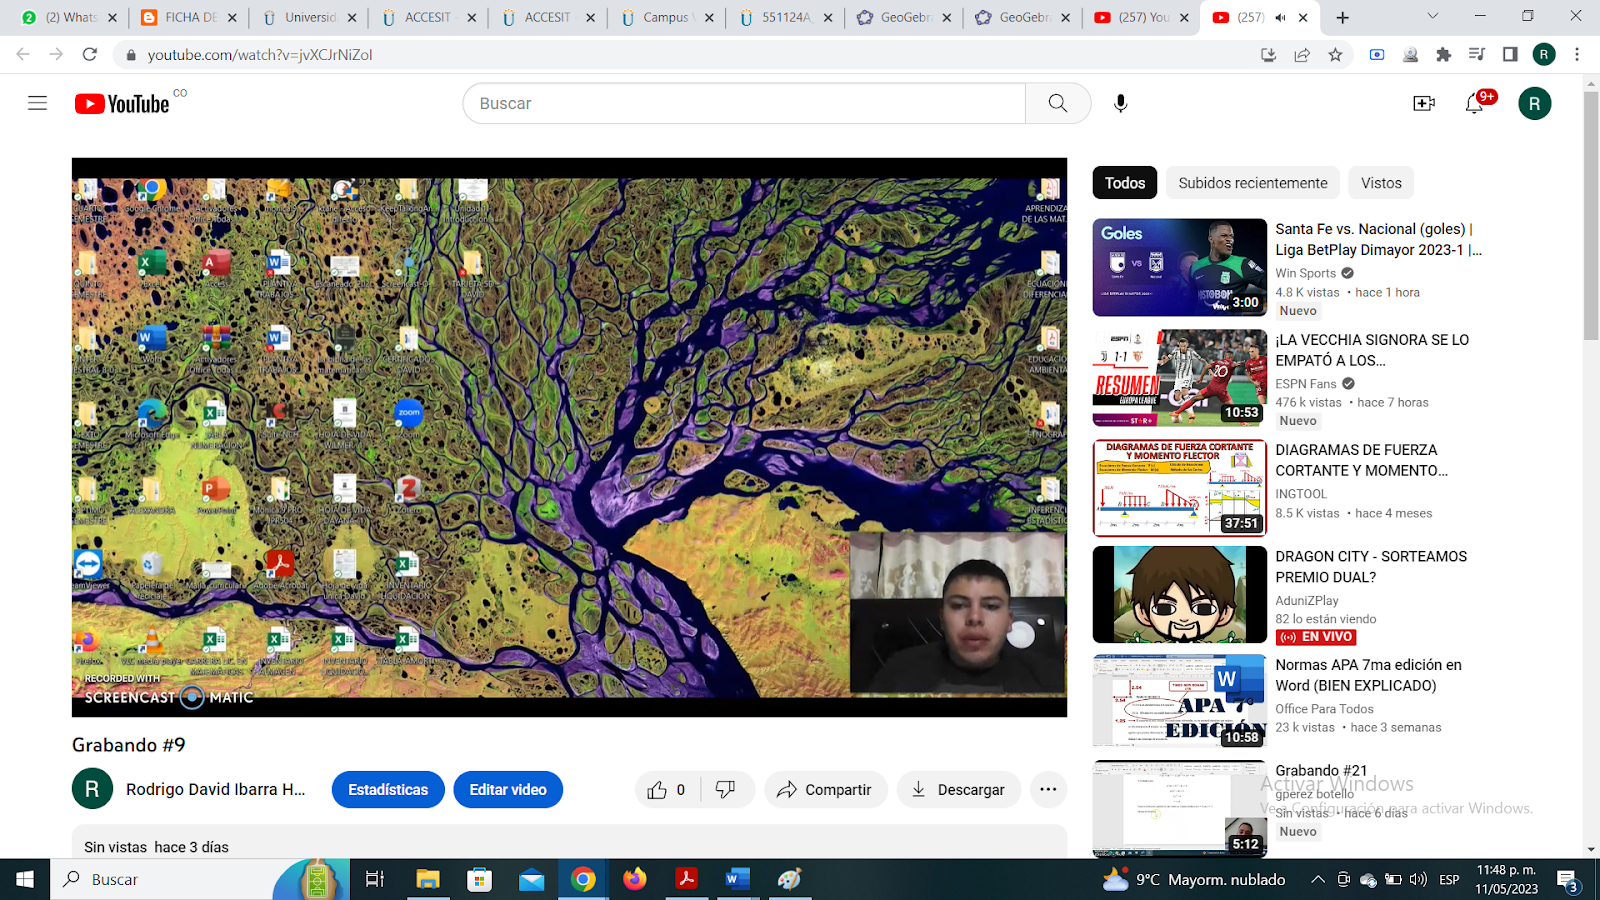Click the Chrome address bar URL
The height and width of the screenshot is (900, 1600).
[260, 55]
